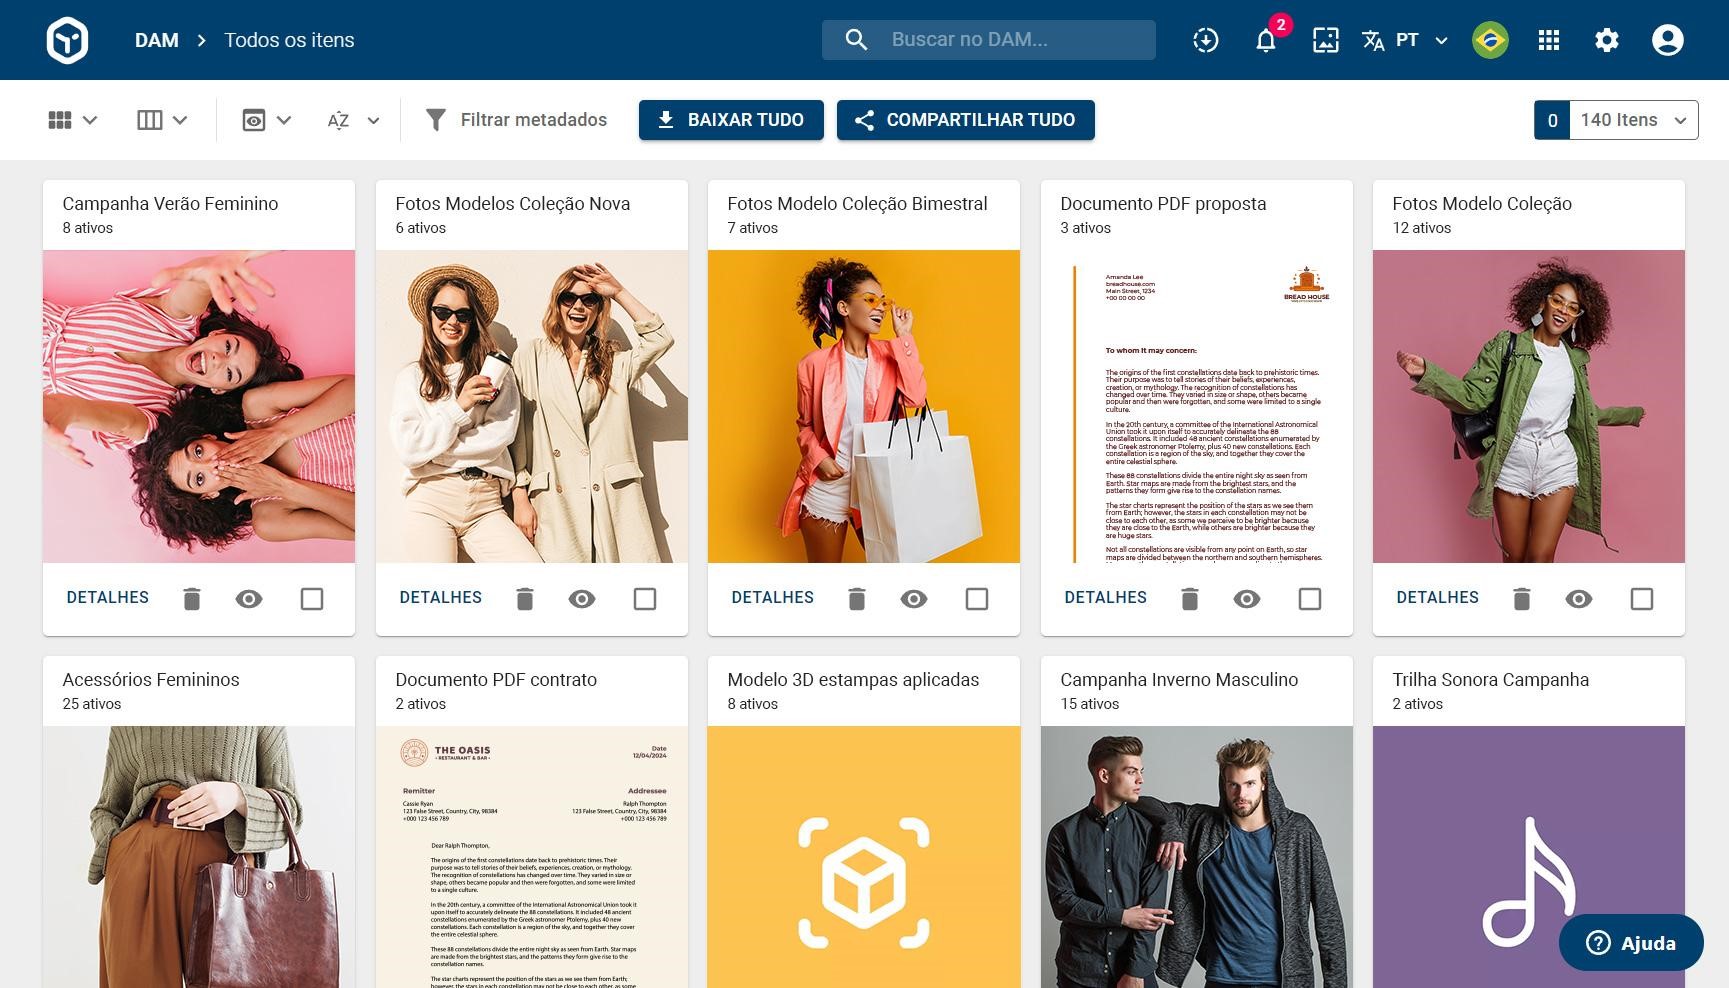Image resolution: width=1729 pixels, height=988 pixels.
Task: Click the Filtrar metadados filter funnel icon
Action: tap(436, 120)
